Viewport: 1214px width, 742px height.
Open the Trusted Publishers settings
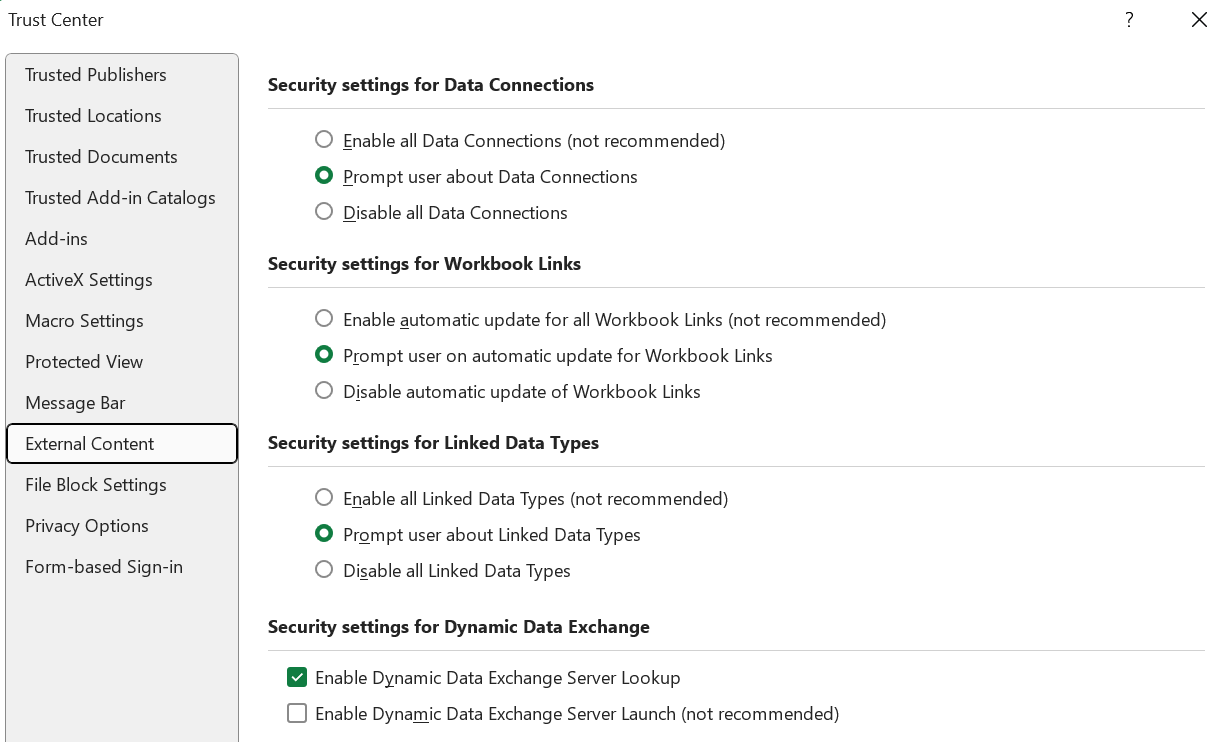coord(95,74)
